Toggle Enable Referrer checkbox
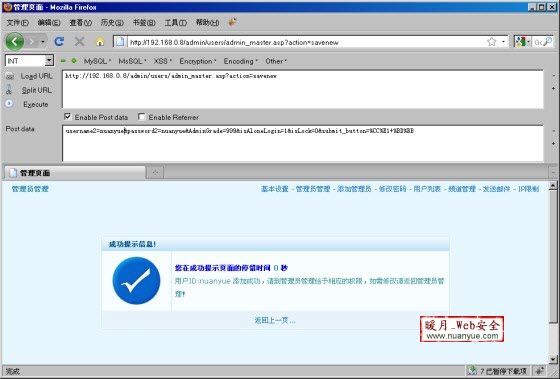 tap(141, 117)
